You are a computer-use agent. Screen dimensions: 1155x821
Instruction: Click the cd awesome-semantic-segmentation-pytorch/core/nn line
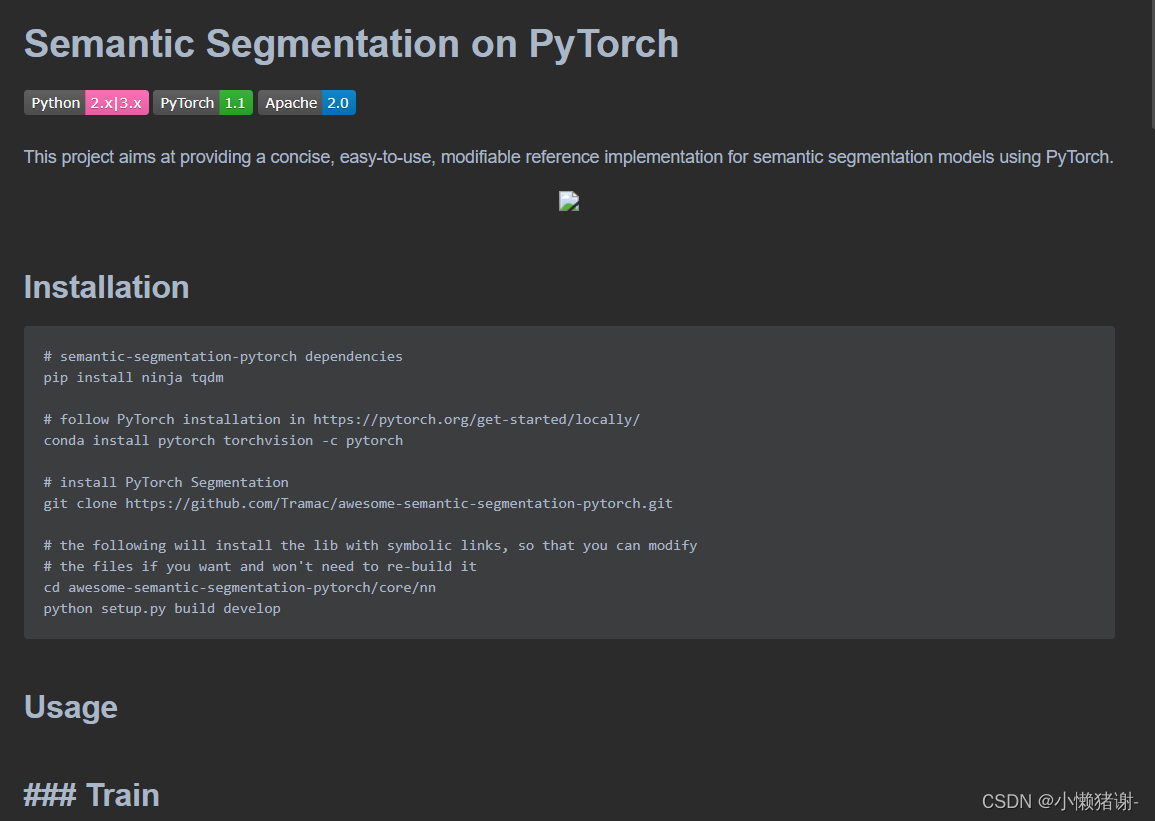(239, 587)
